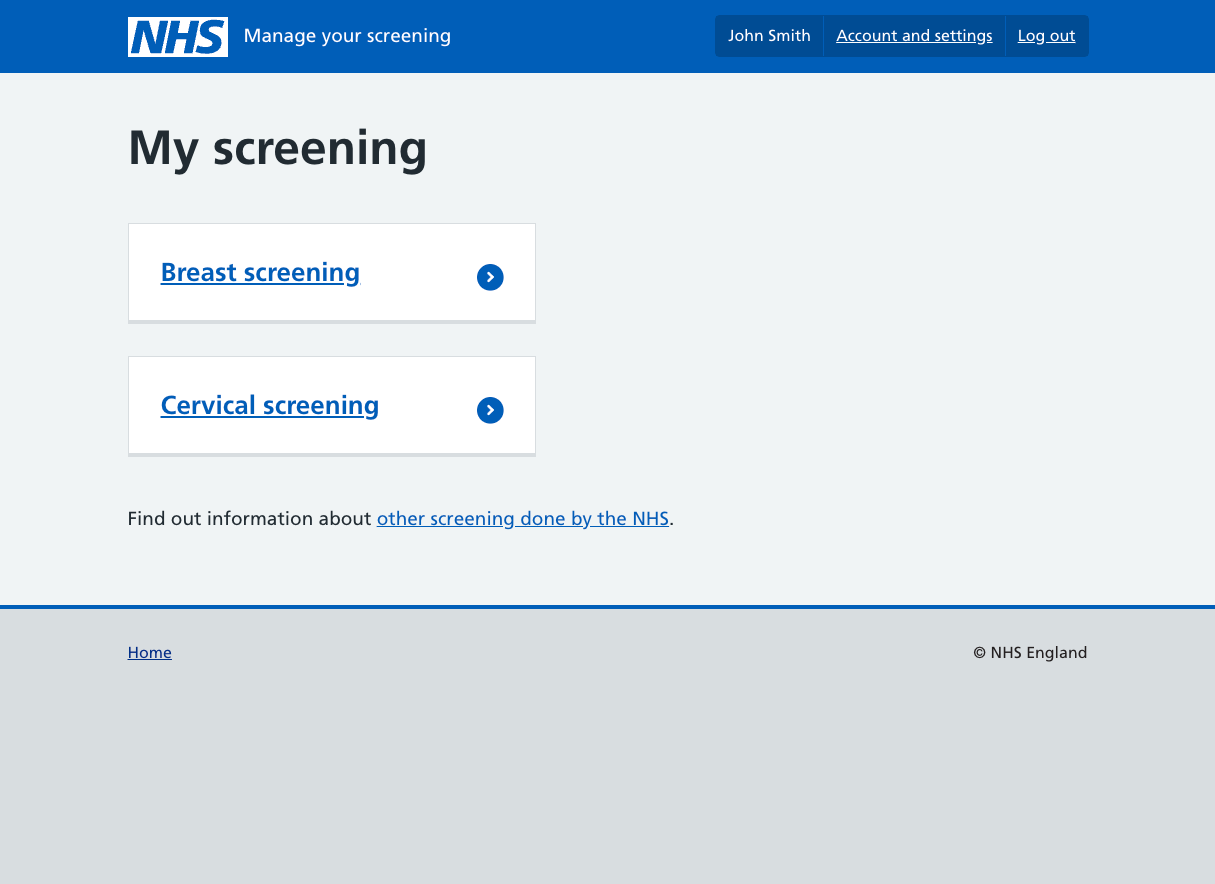Image resolution: width=1215 pixels, height=884 pixels.
Task: Click the 'My screening' page heading
Action: coord(278,148)
